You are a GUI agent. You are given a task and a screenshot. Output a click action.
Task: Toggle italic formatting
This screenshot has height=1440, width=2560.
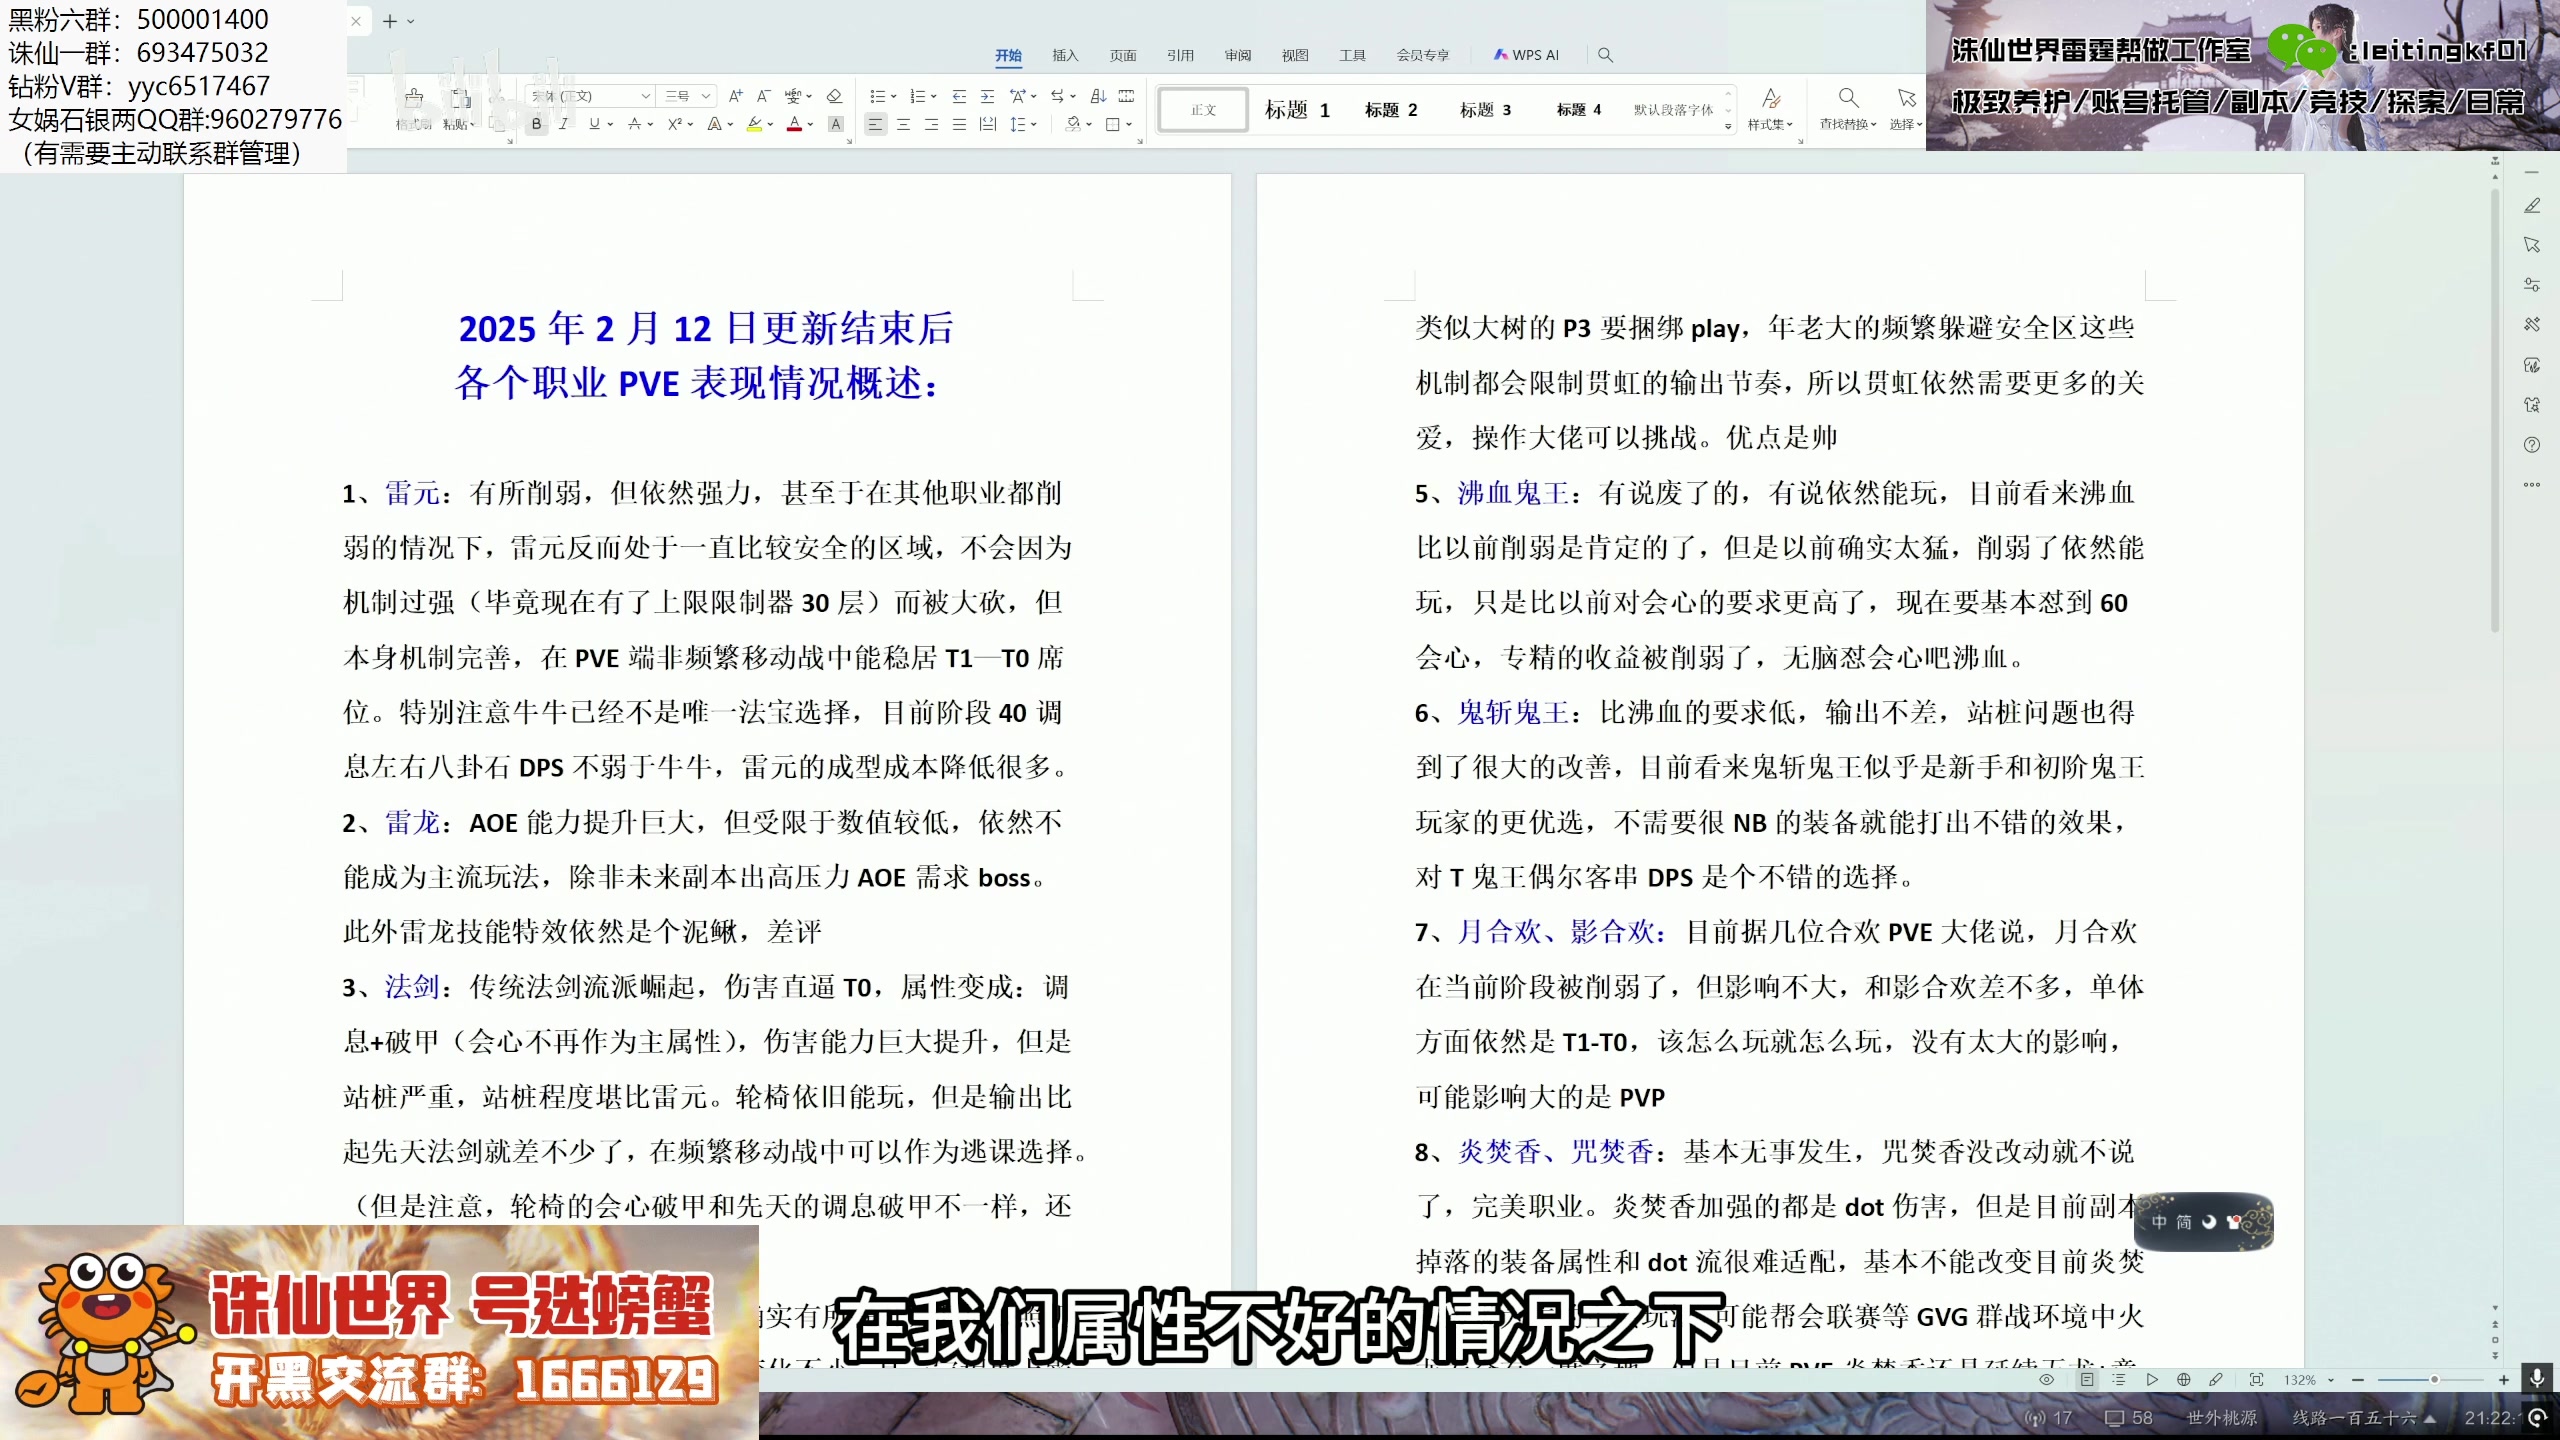[563, 124]
